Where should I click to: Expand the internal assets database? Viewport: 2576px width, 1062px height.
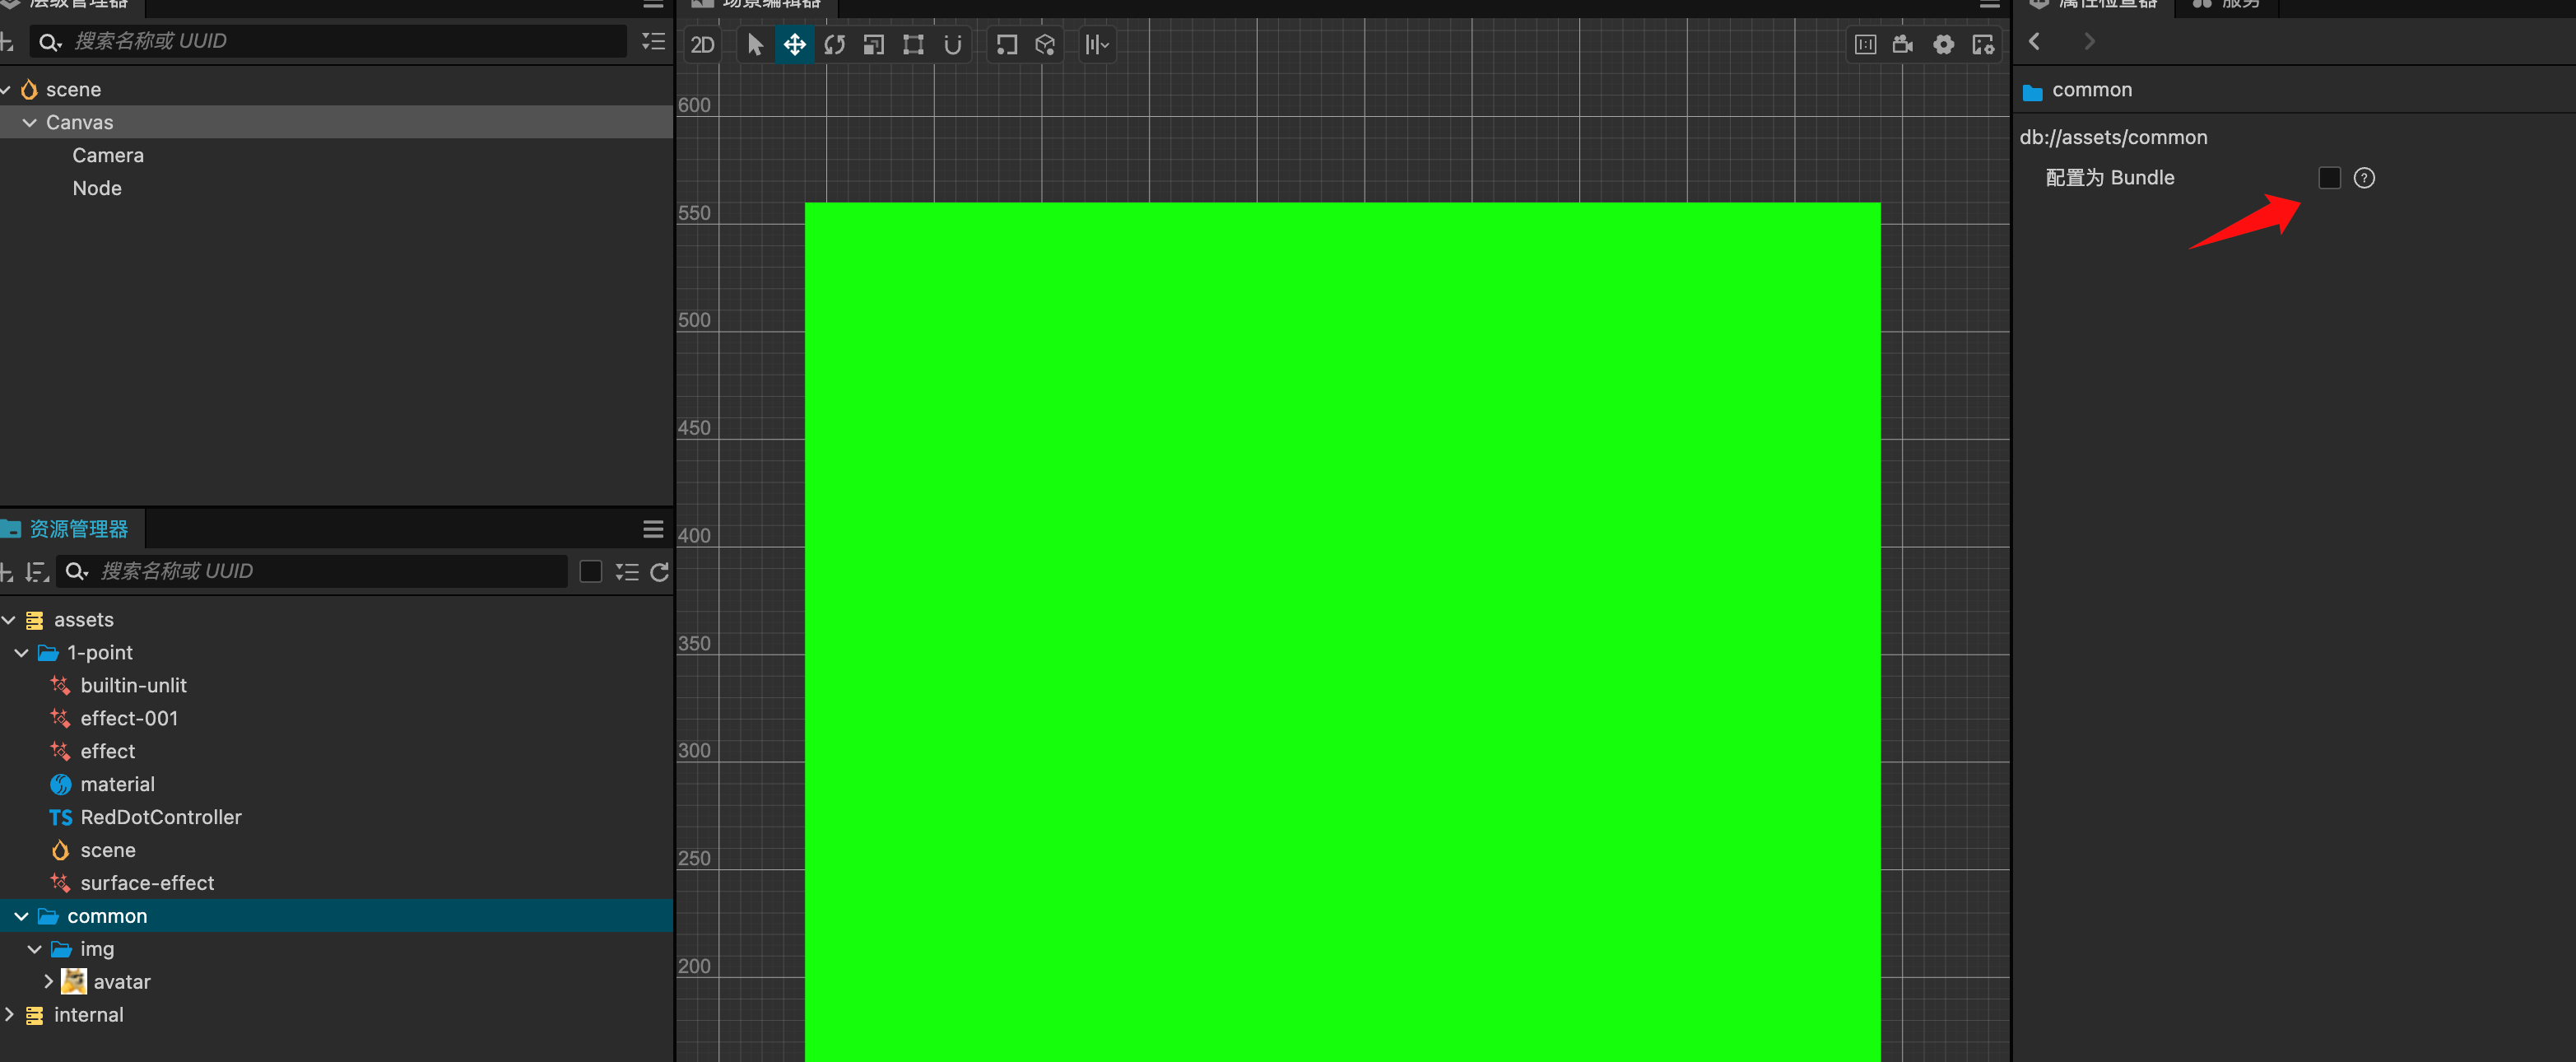coord(9,1014)
